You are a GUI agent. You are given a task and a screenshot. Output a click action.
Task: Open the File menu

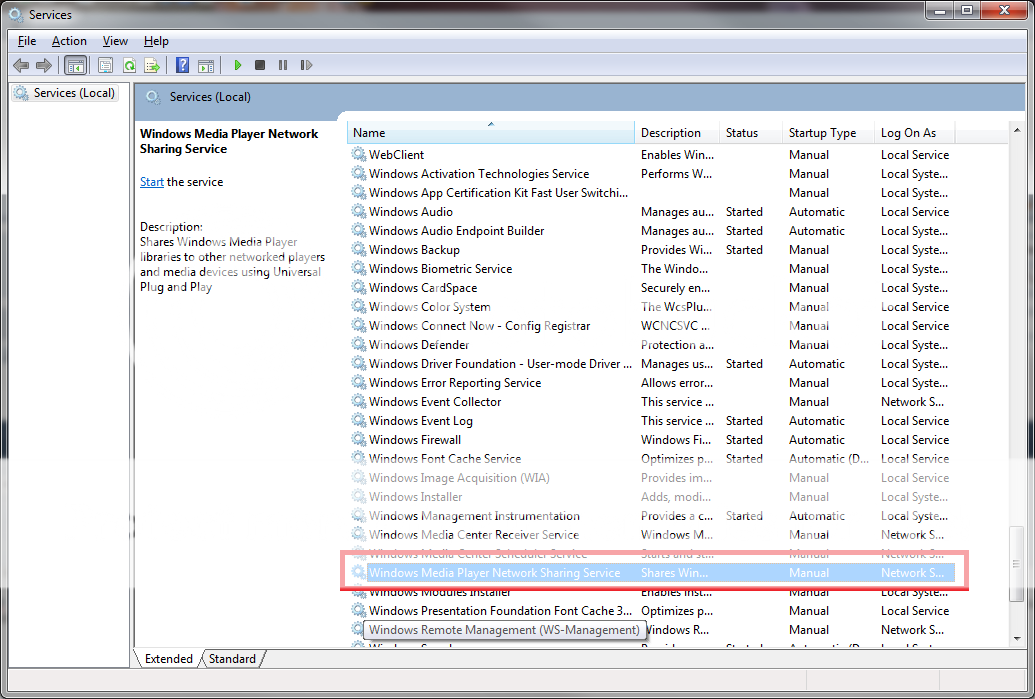(27, 41)
